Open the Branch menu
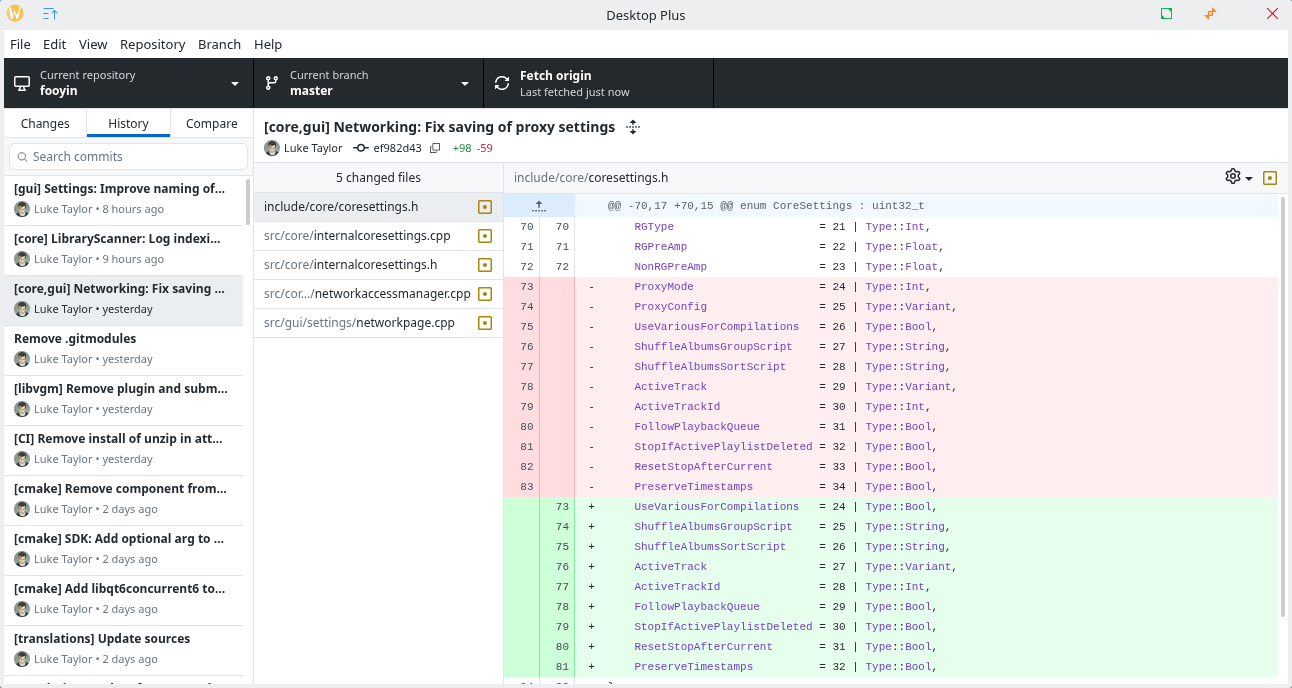The image size is (1292, 688). (x=219, y=44)
